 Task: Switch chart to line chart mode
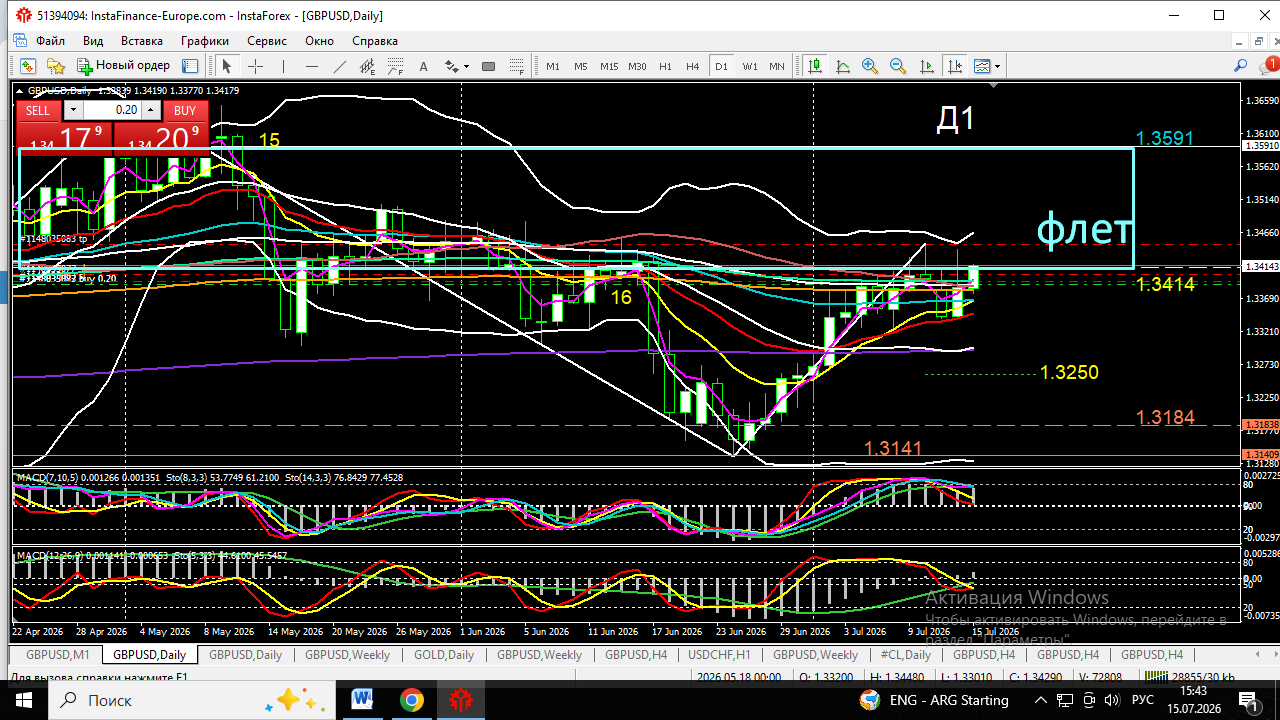[843, 66]
